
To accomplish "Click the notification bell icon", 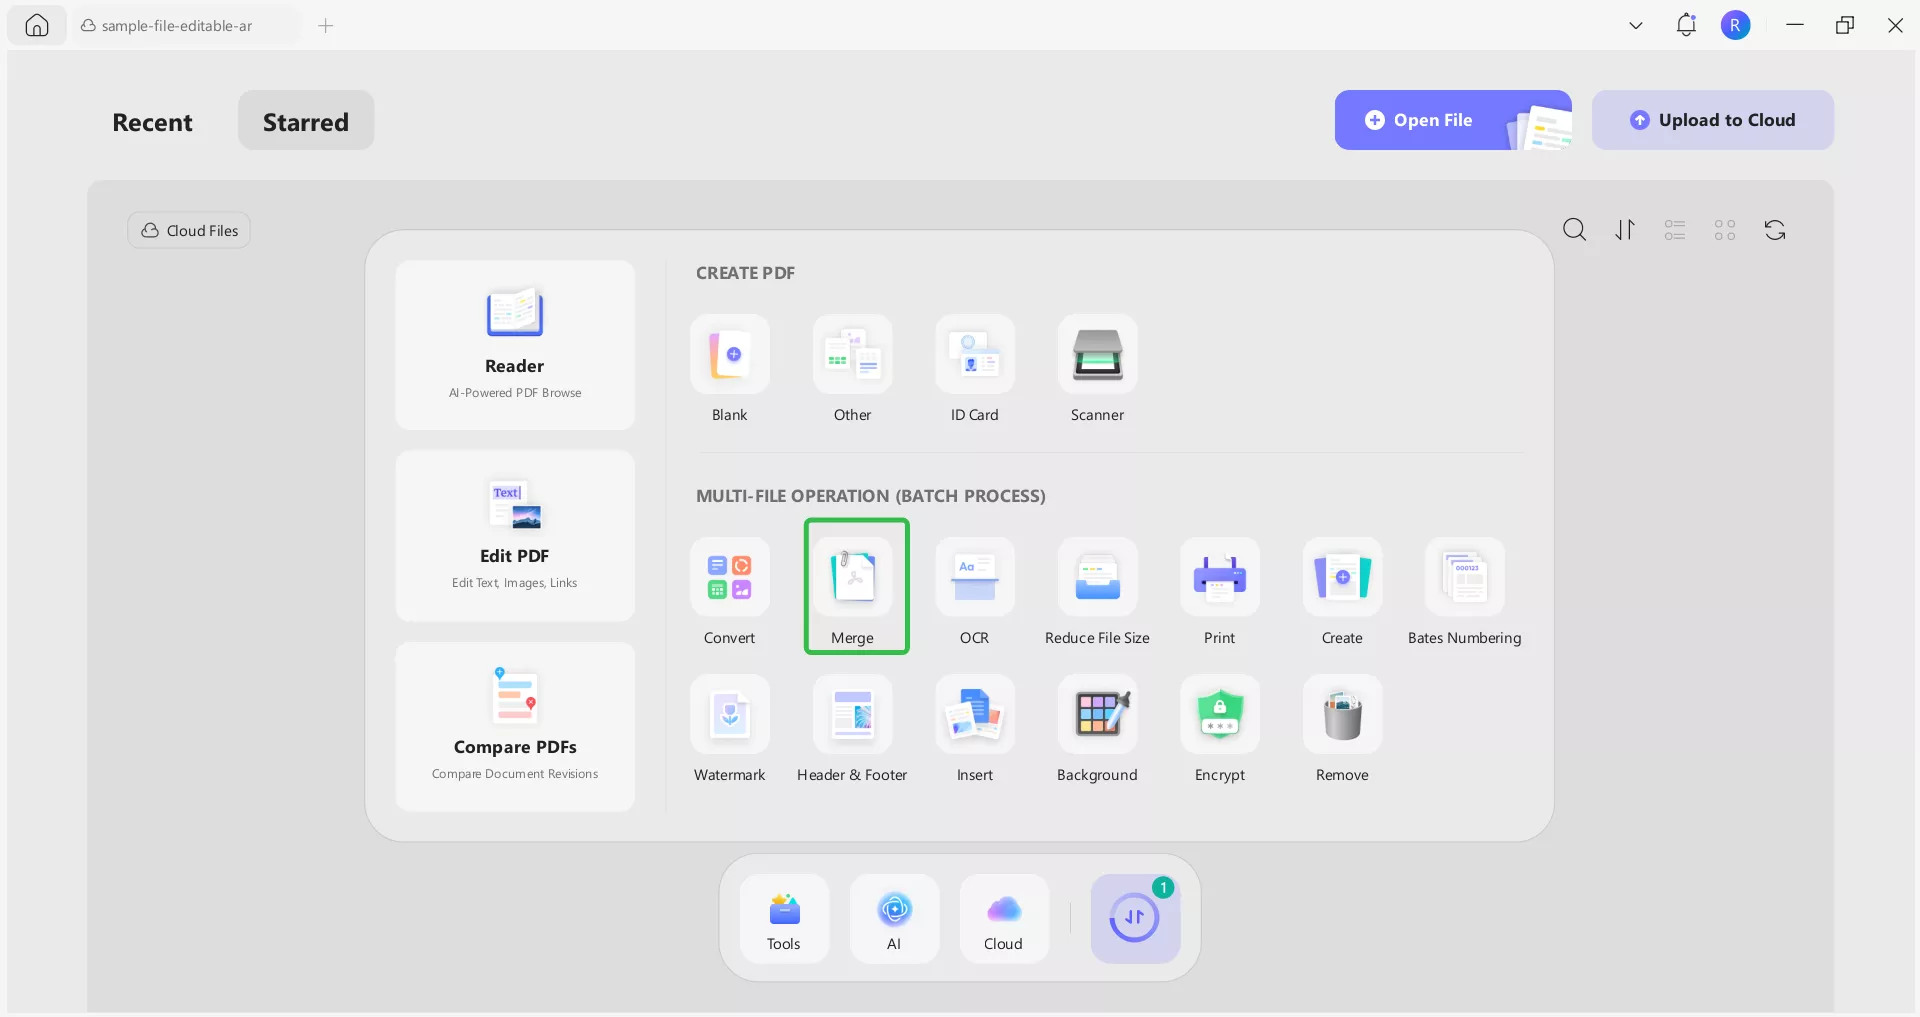I will pos(1686,25).
